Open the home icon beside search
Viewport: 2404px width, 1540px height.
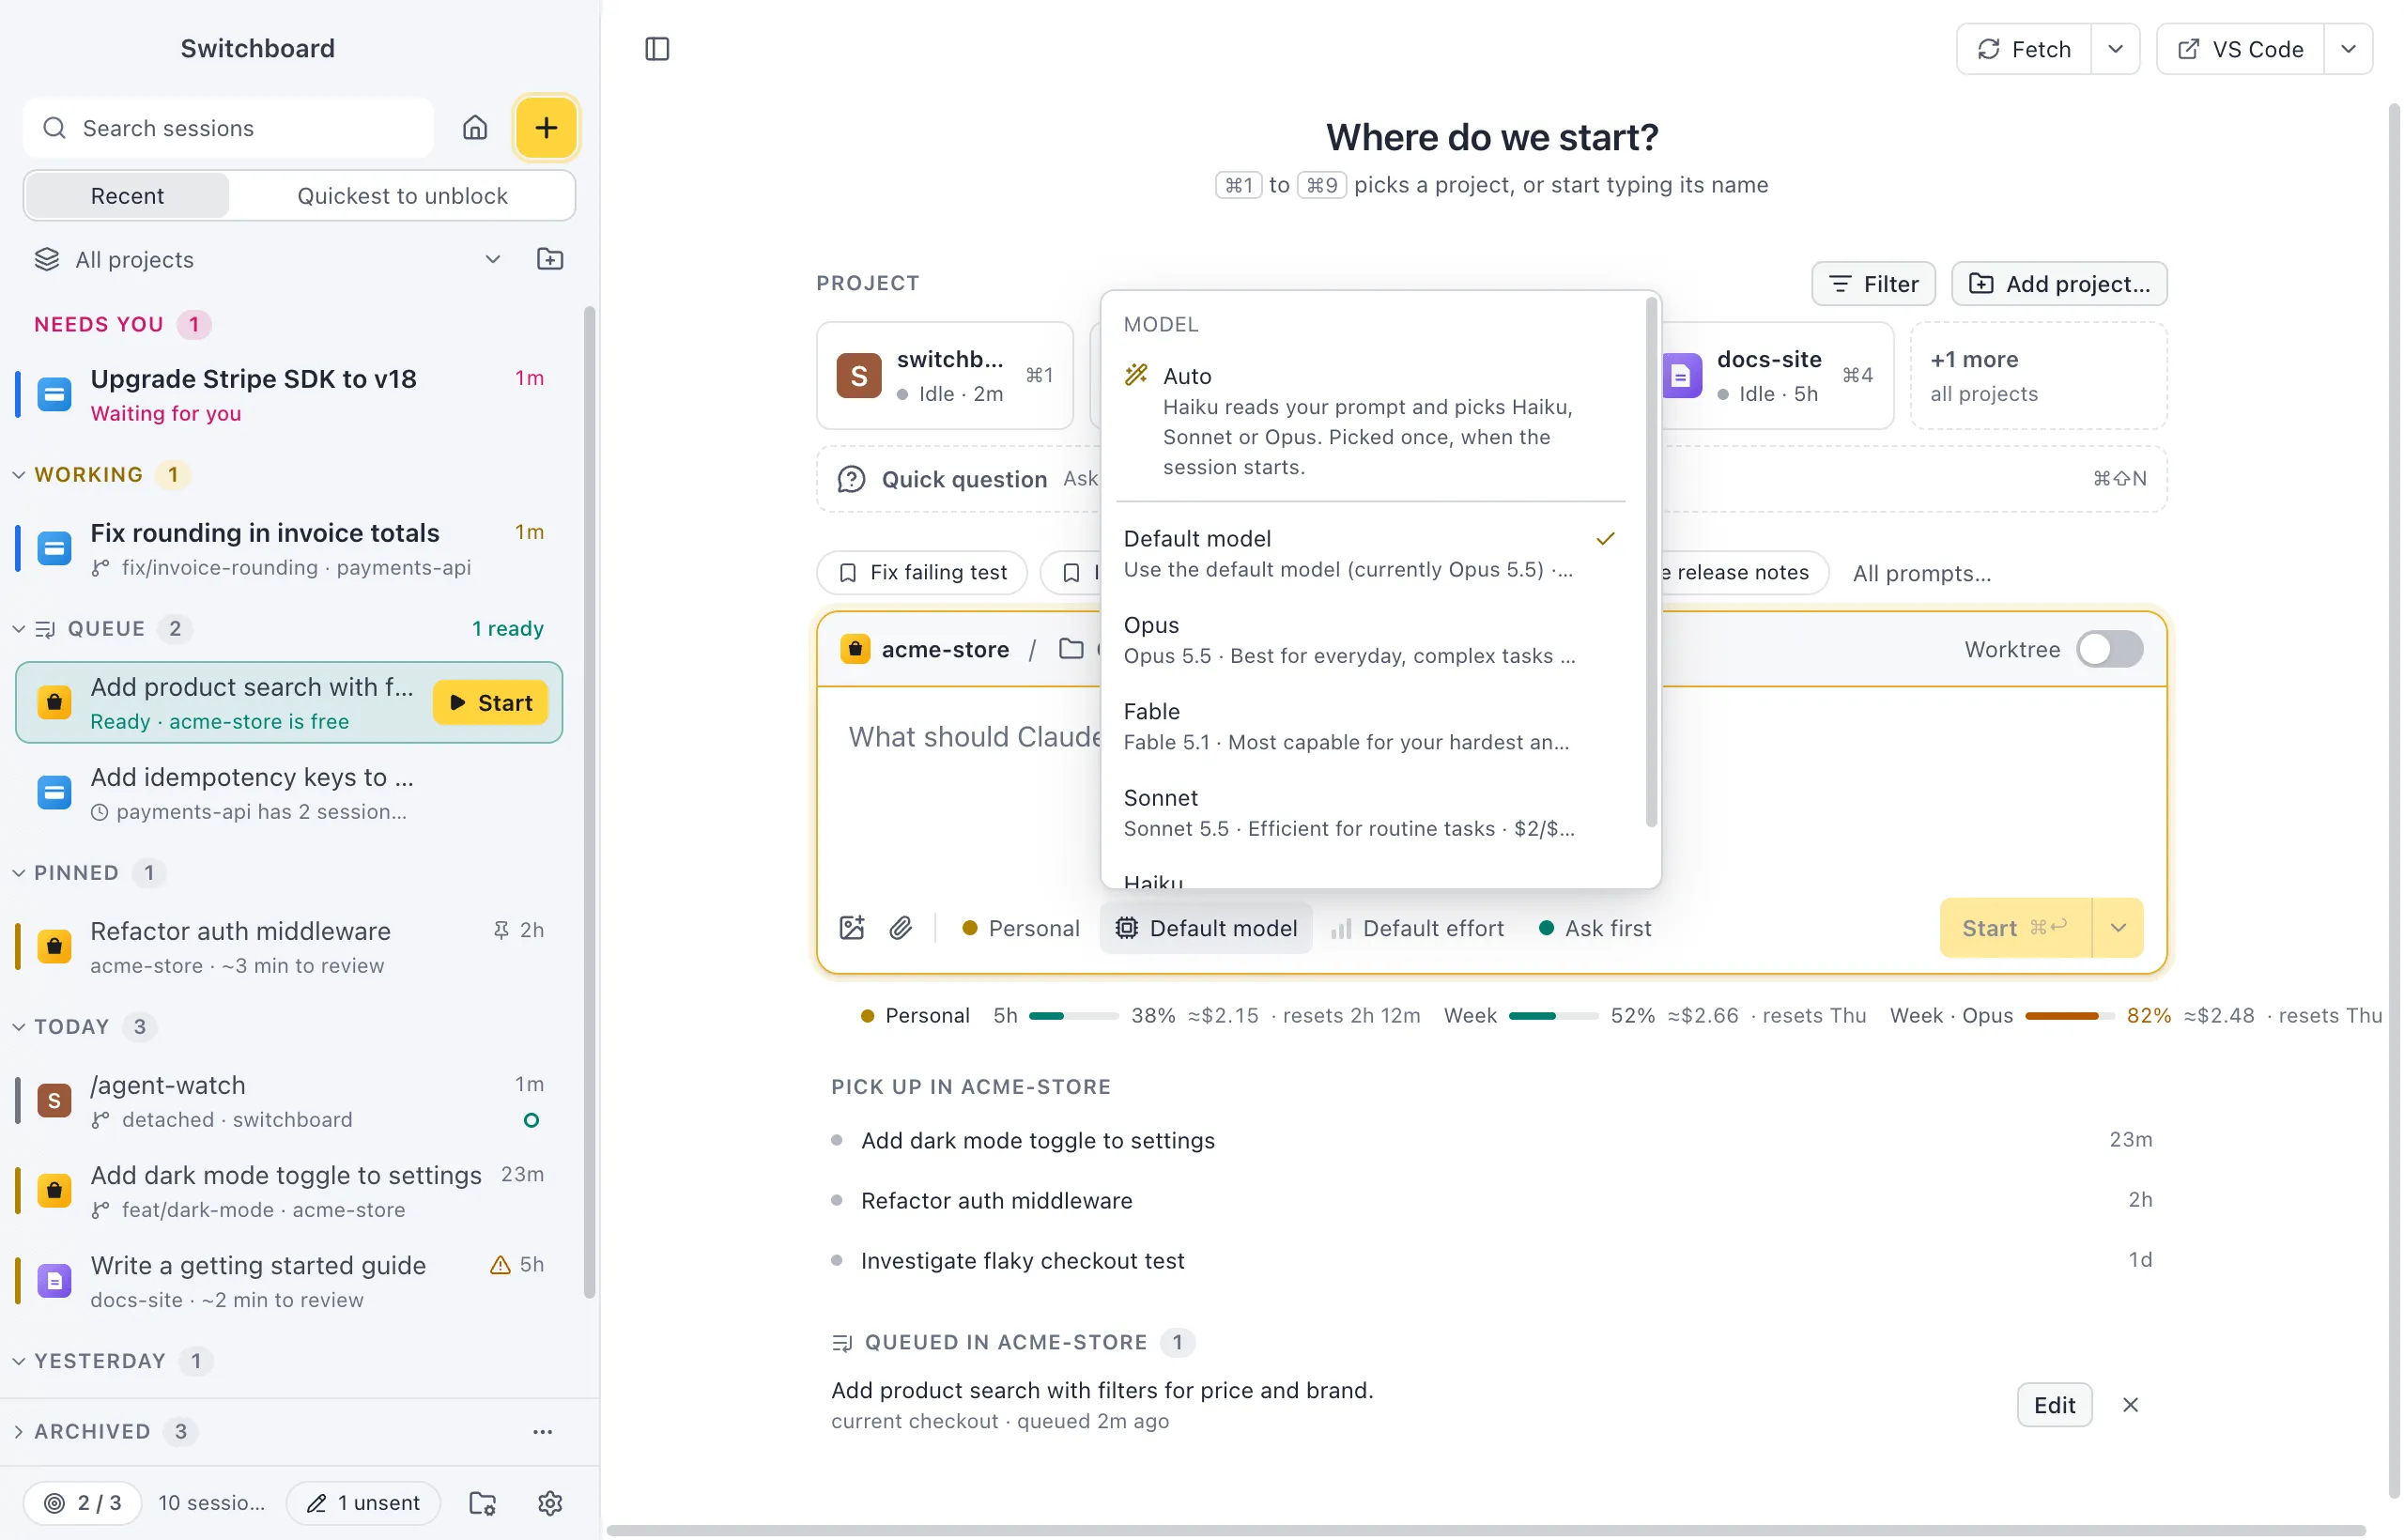(x=475, y=128)
